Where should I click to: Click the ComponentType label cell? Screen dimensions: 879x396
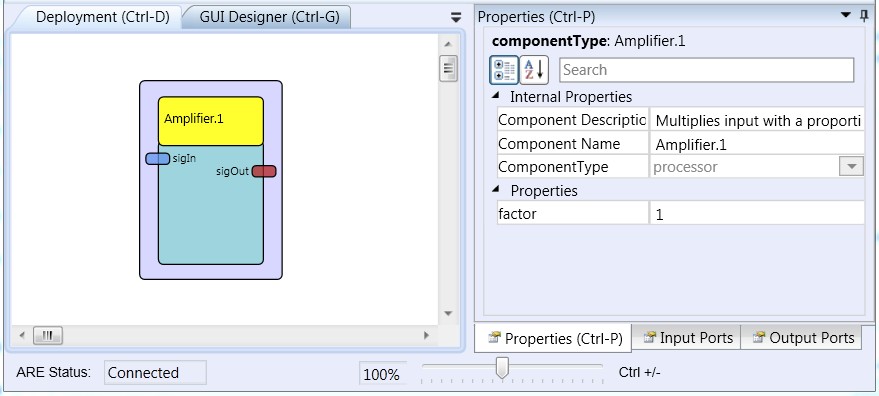coord(573,167)
